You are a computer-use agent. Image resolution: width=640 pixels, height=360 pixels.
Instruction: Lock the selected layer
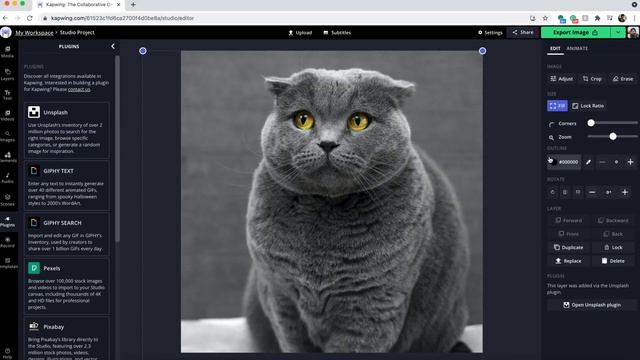click(x=613, y=247)
